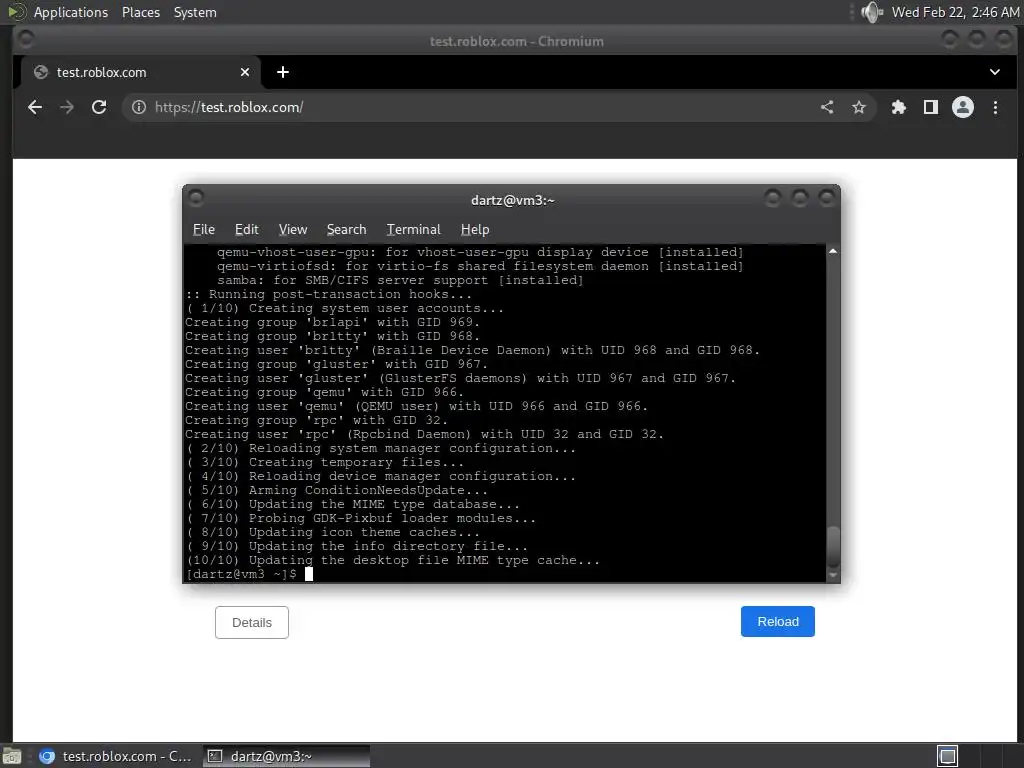Click "( 1/10) Creating system user accounts..." line
This screenshot has width=1024, height=768.
[x=345, y=308]
